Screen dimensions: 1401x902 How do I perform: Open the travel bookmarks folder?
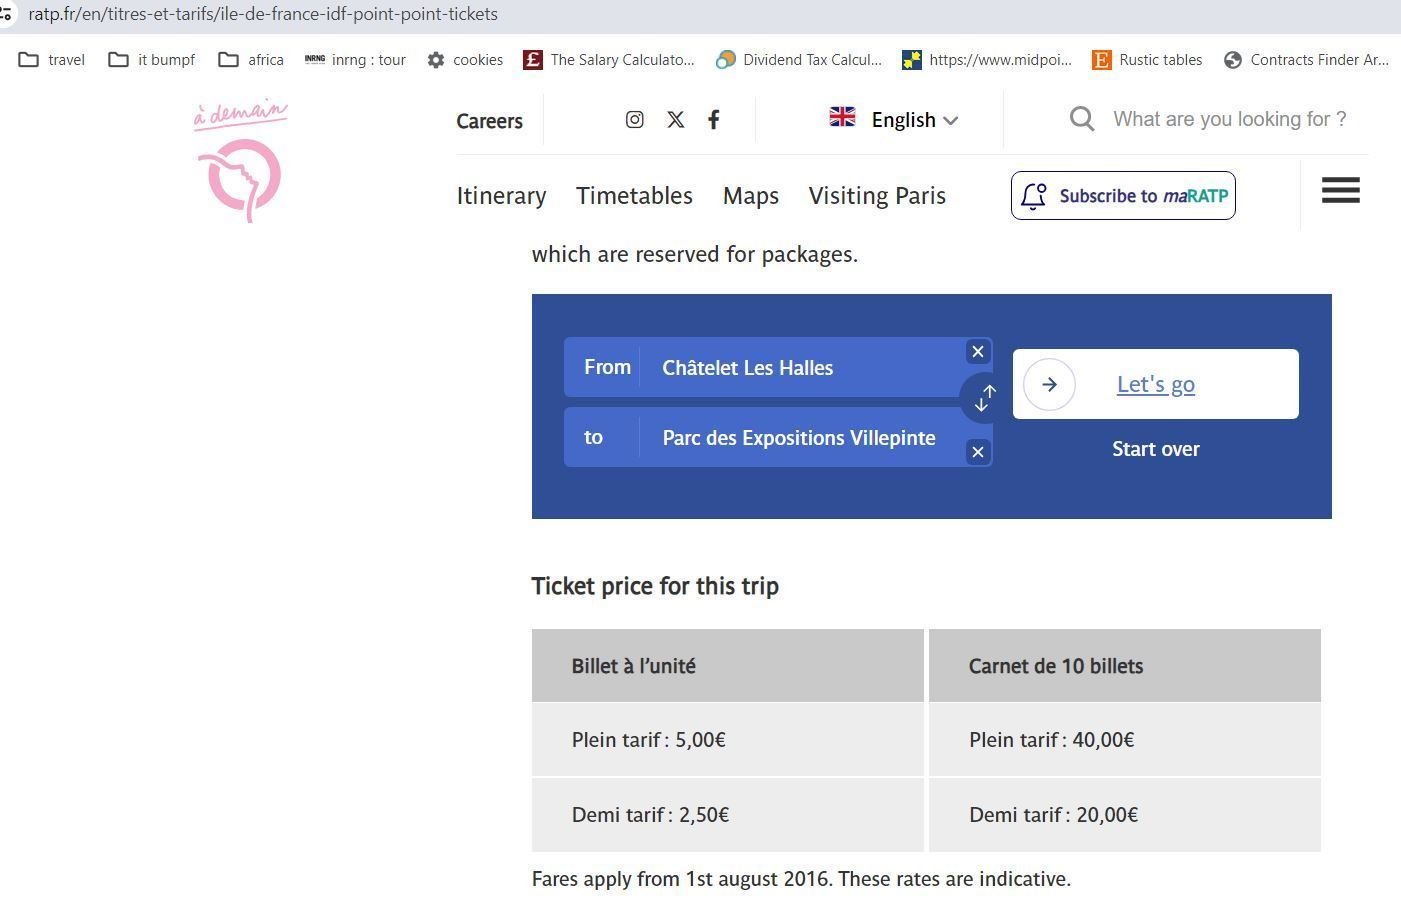pyautogui.click(x=52, y=60)
